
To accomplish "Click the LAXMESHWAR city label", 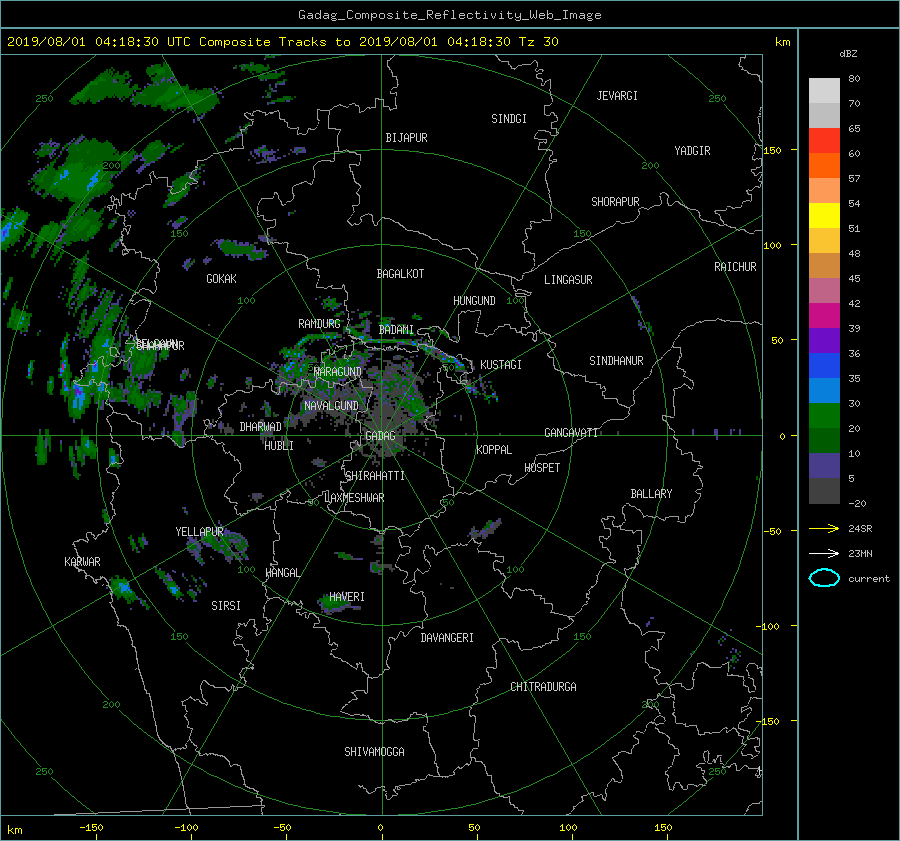I will 354,498.
